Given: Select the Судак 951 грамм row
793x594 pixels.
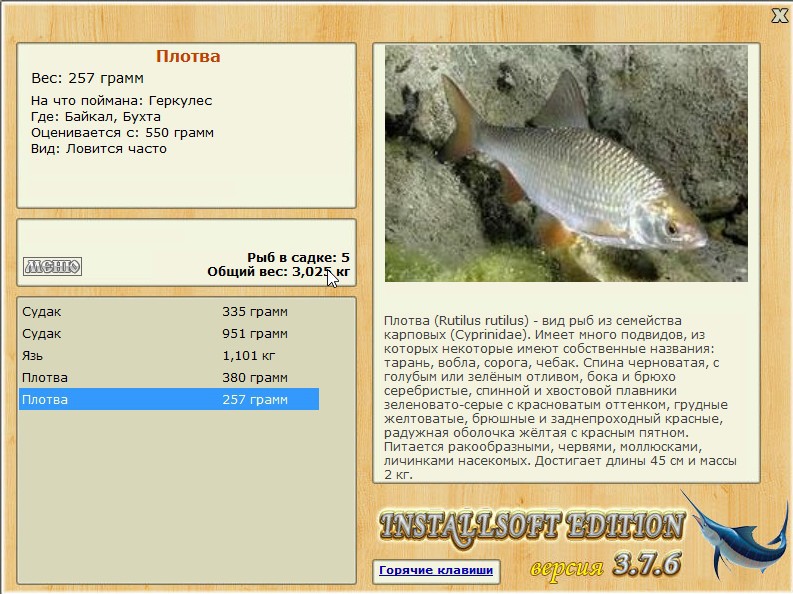Looking at the screenshot, I should point(169,334).
